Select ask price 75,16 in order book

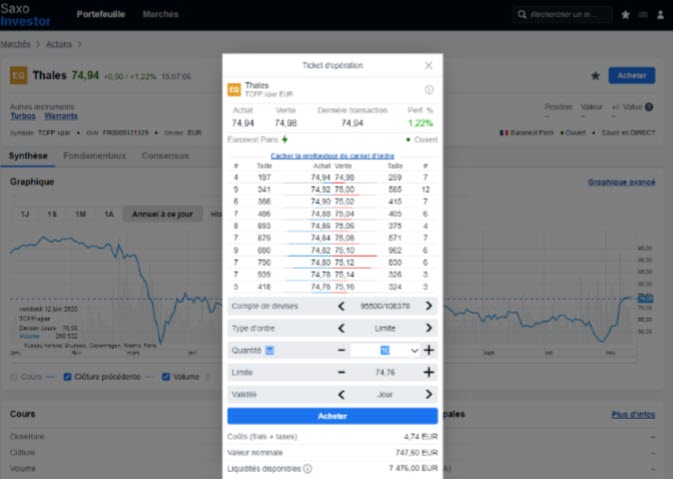click(x=345, y=287)
